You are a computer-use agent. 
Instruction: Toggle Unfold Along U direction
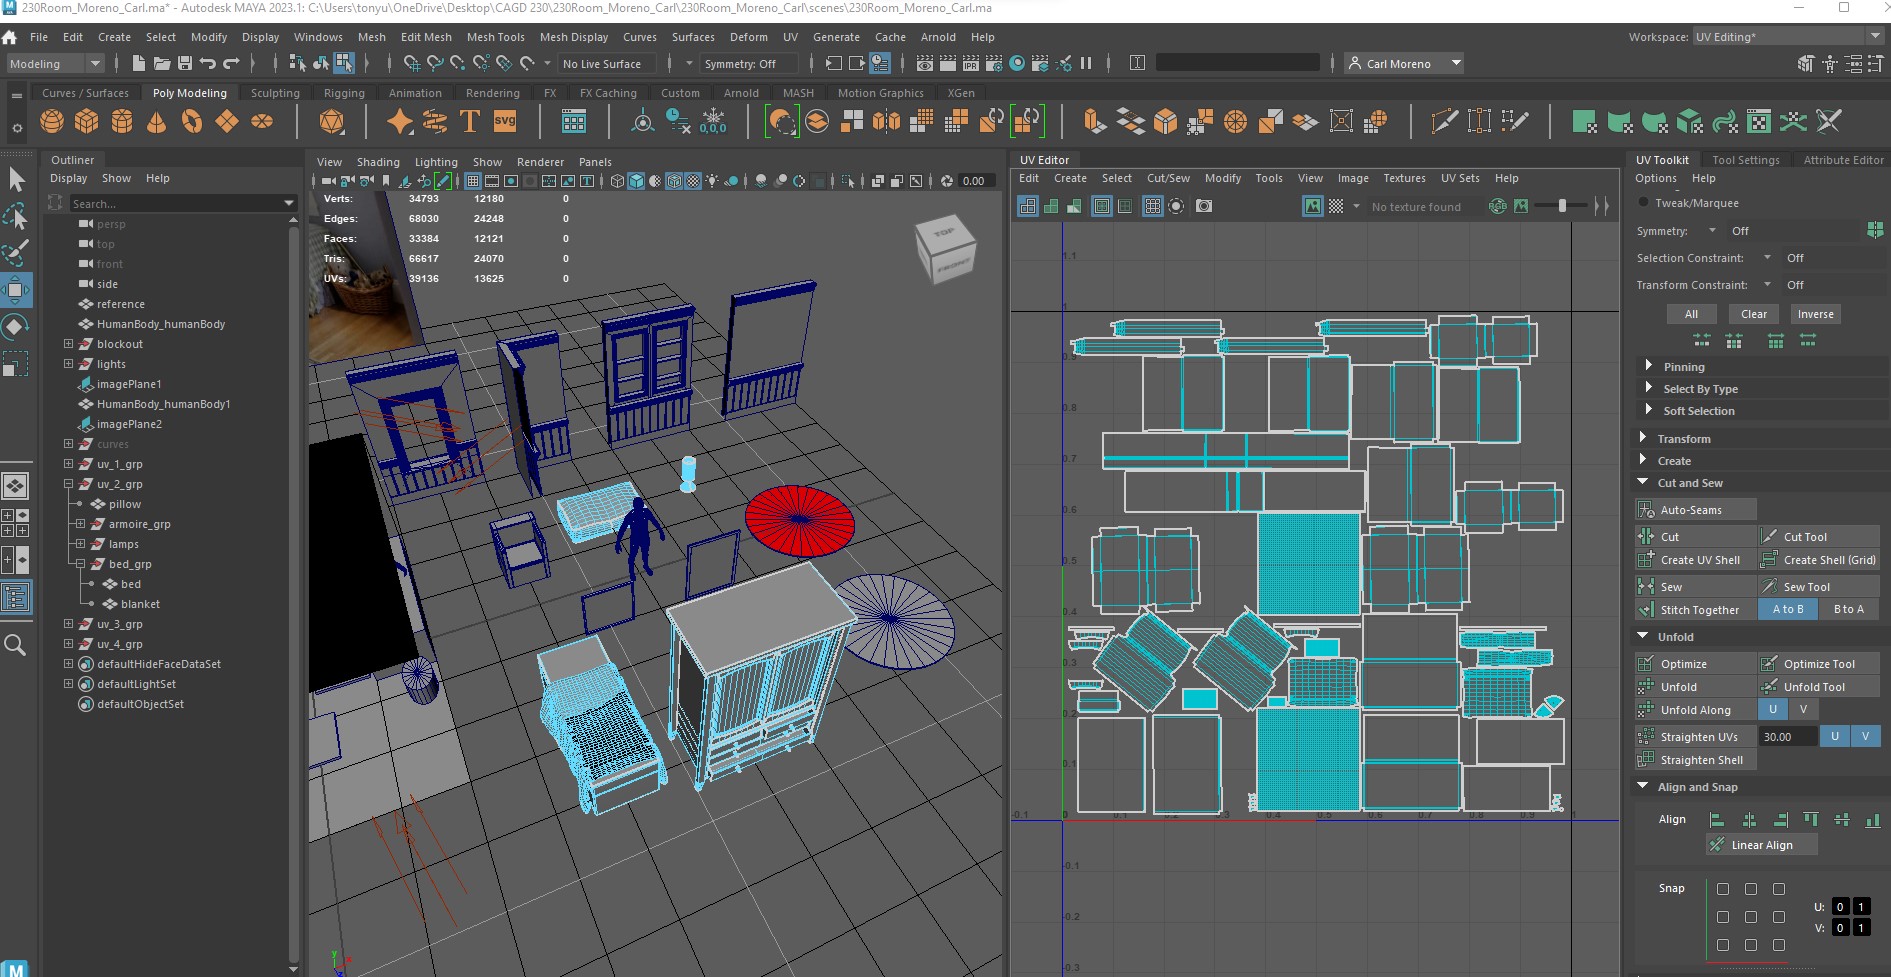click(1772, 710)
